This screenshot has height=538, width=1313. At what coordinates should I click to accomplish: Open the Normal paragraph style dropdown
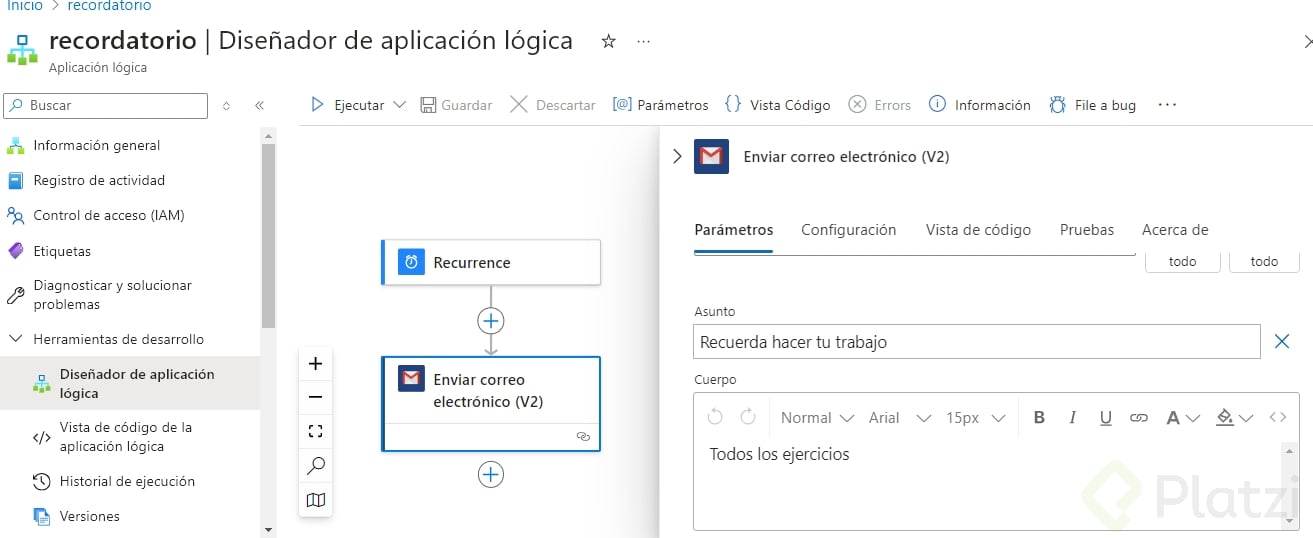[x=817, y=418]
